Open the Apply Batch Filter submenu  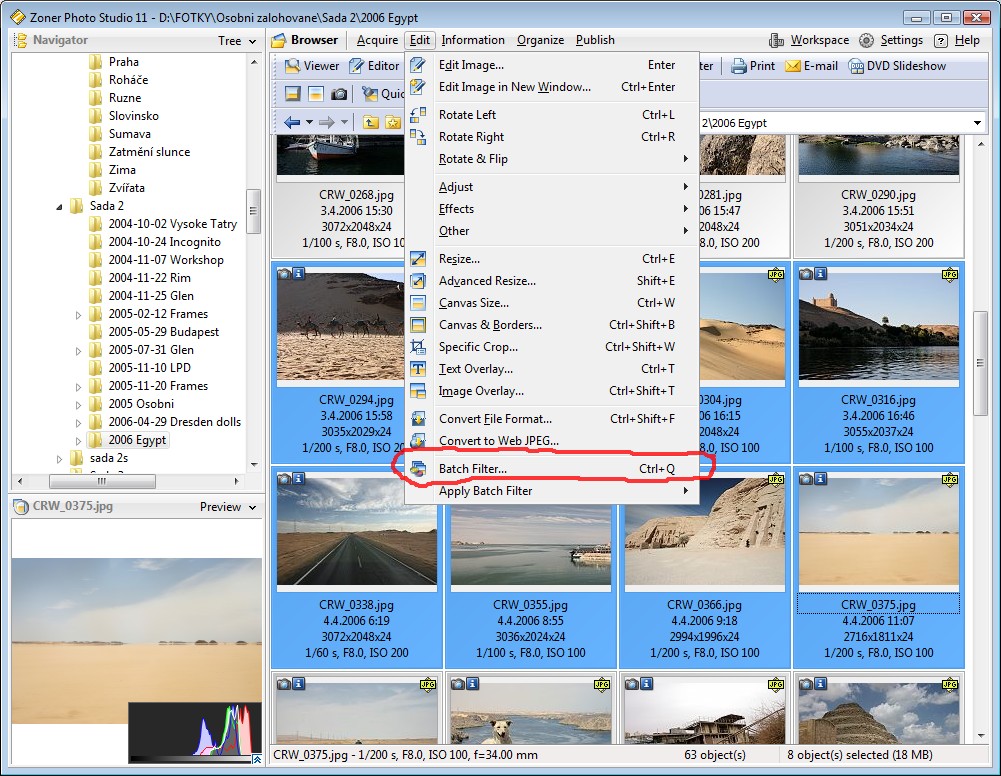(552, 491)
